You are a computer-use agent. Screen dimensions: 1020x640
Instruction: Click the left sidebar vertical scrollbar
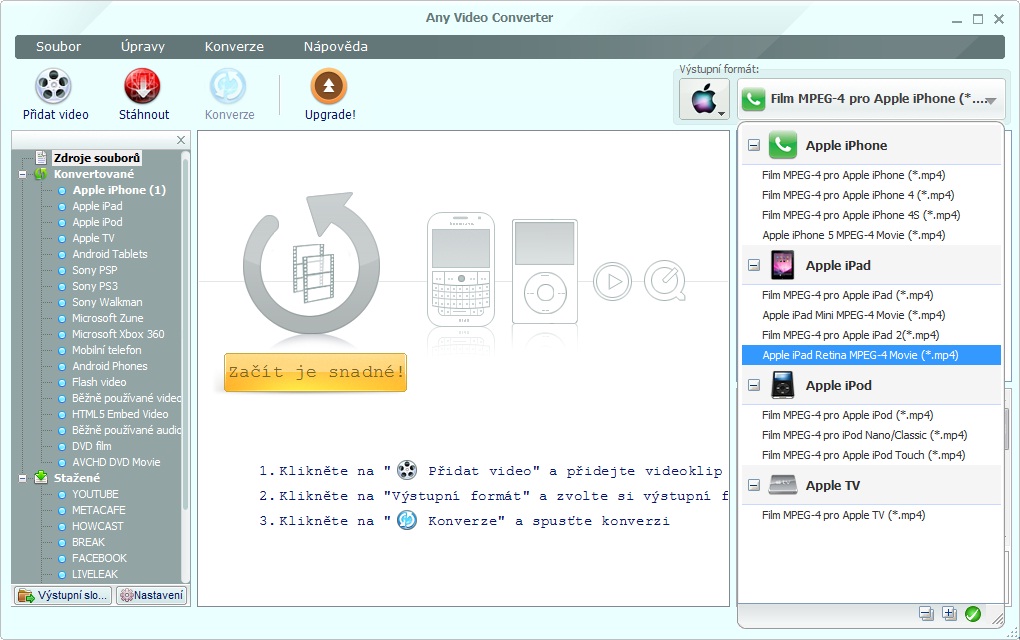point(185,332)
